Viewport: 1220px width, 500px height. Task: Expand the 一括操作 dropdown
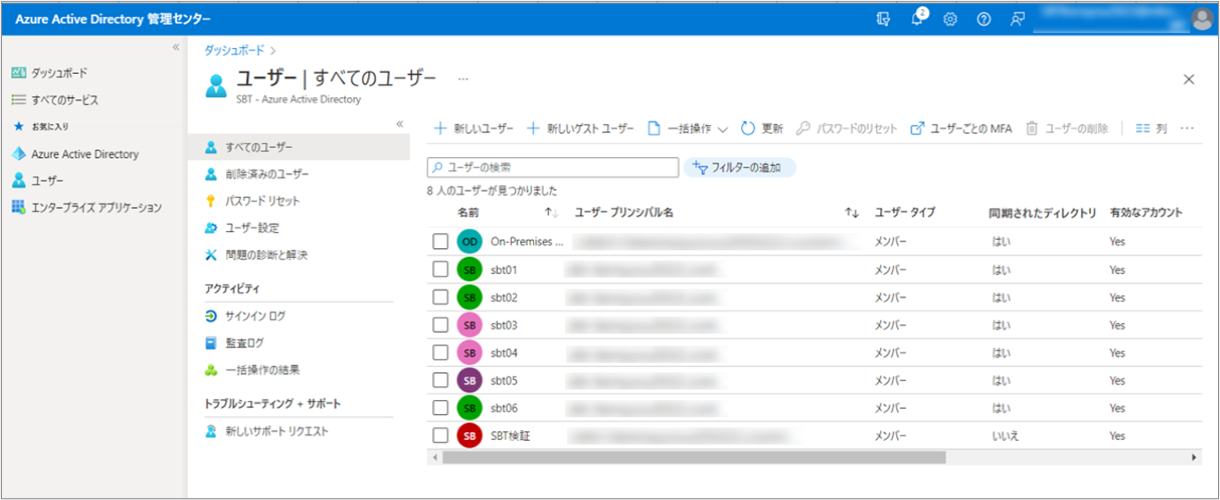(688, 129)
